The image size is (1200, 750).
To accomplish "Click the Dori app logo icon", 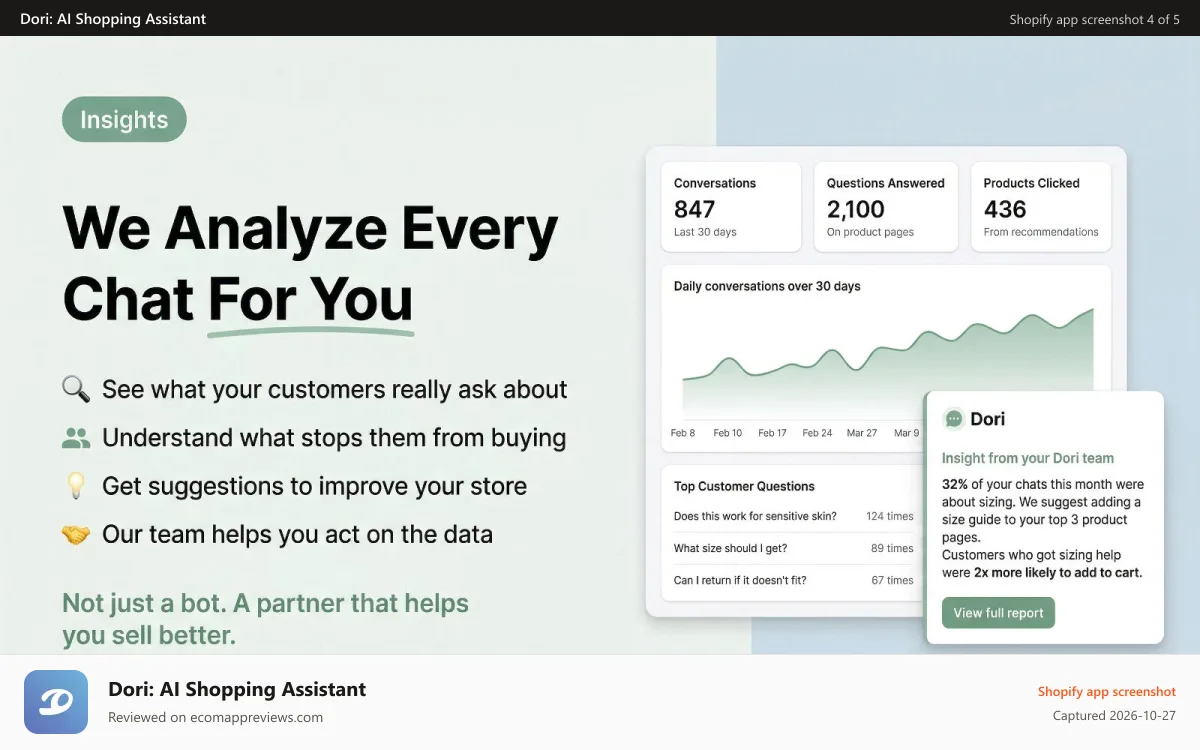I will click(x=56, y=702).
